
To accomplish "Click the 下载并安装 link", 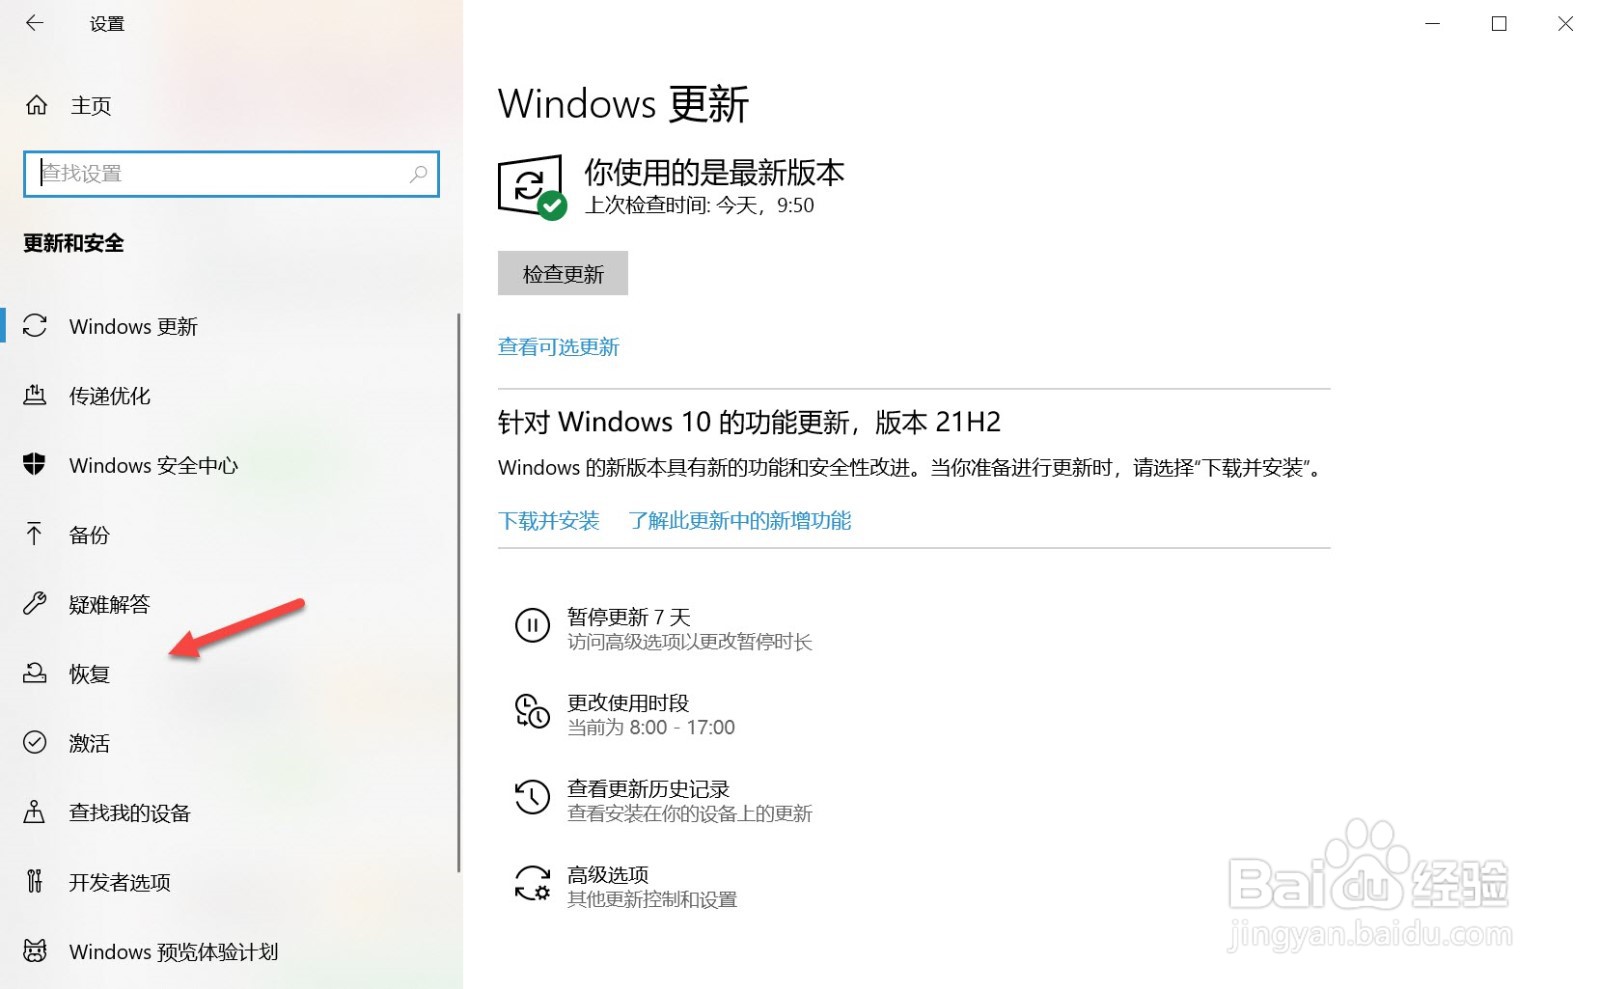I will pos(549,521).
